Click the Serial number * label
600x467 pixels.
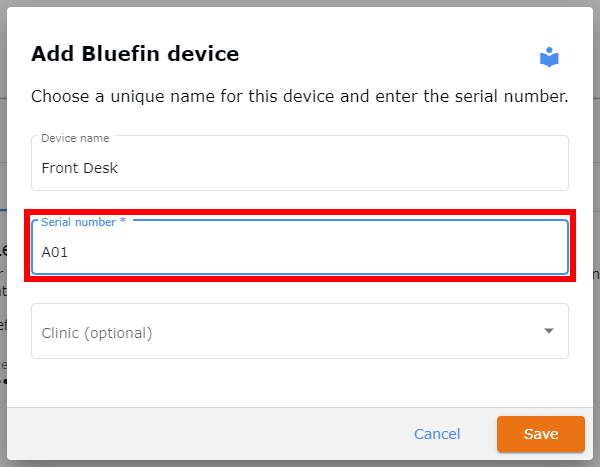pyautogui.click(x=83, y=222)
